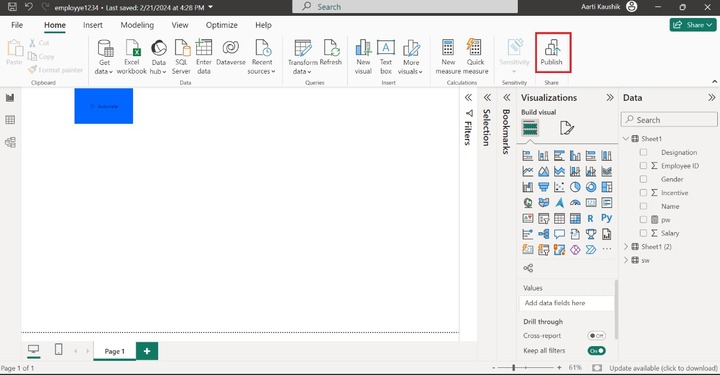720x375 pixels.
Task: Open the Insert ribbon tab
Action: click(x=93, y=25)
